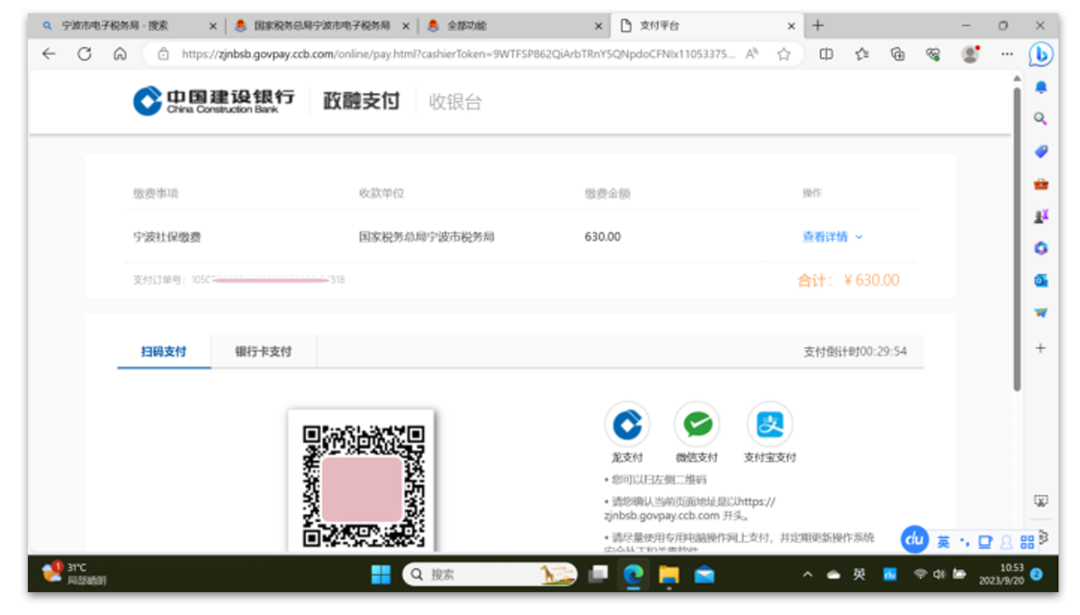
Task: Select the 龙支付 payment icon
Action: pyautogui.click(x=627, y=425)
